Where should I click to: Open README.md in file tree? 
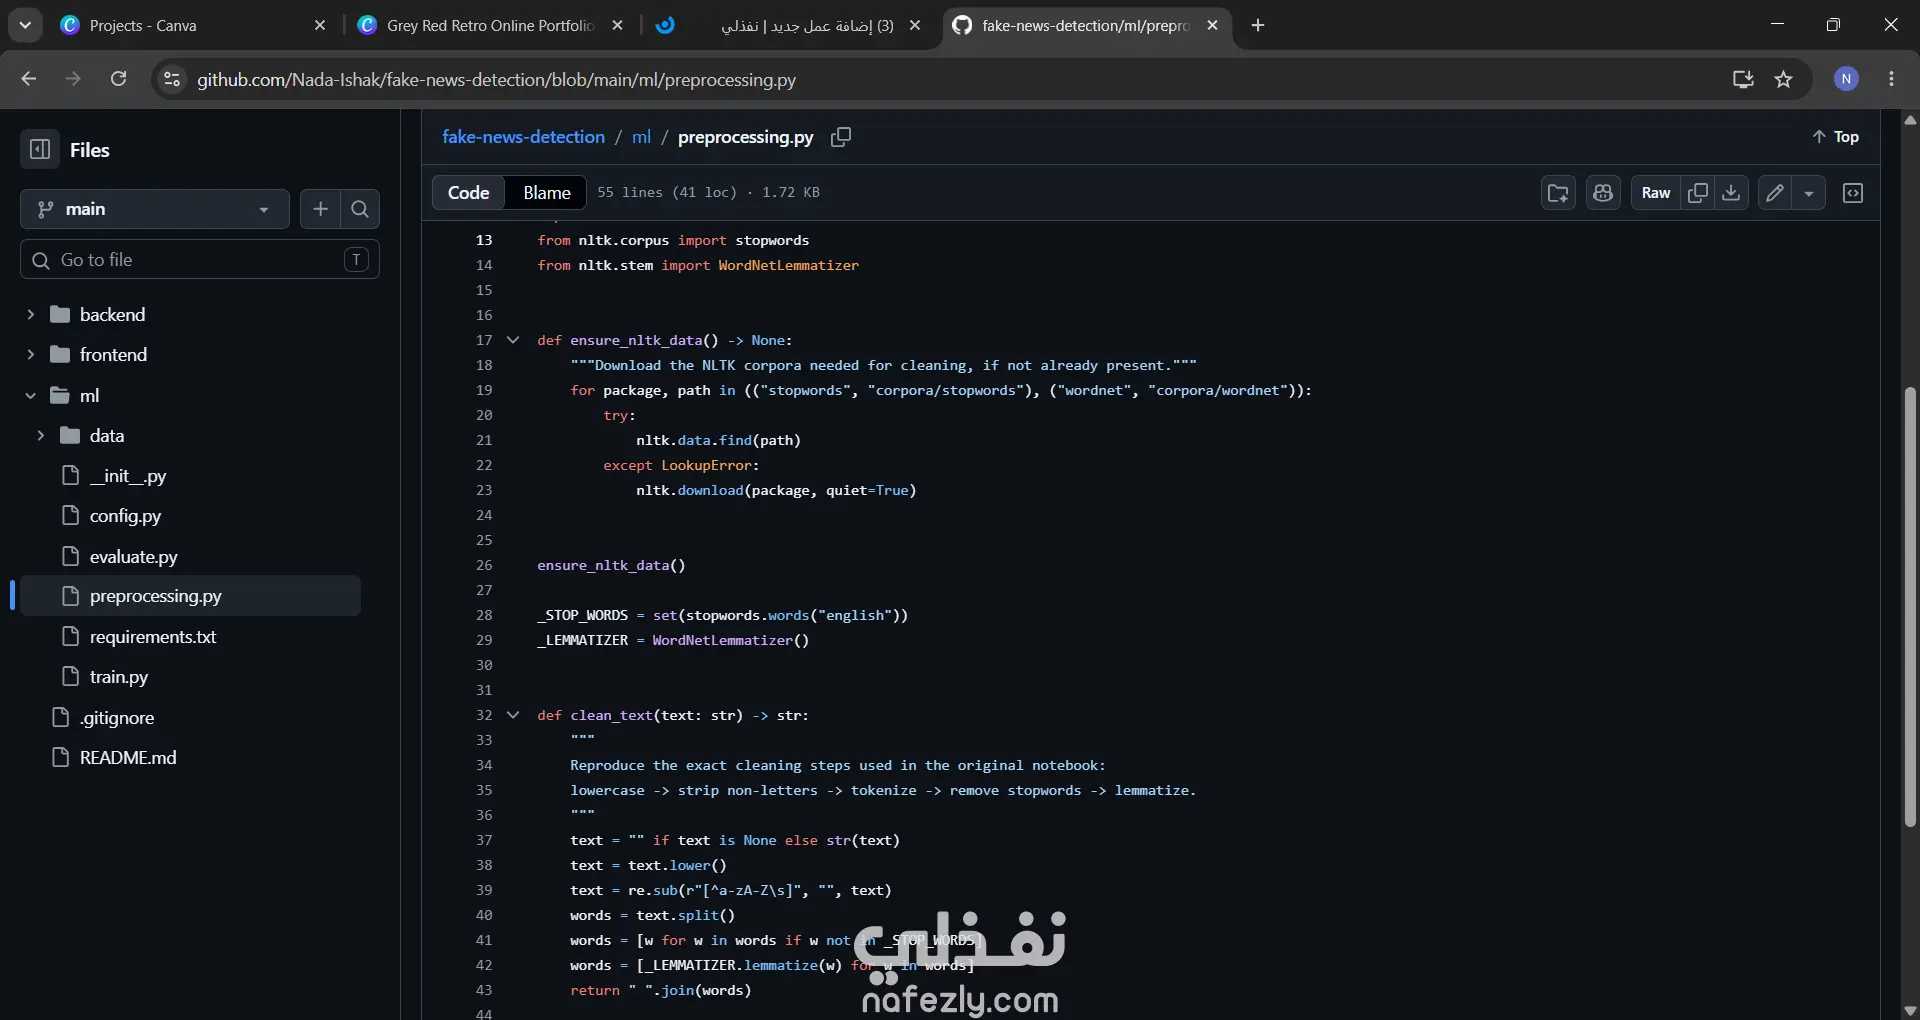tap(128, 758)
